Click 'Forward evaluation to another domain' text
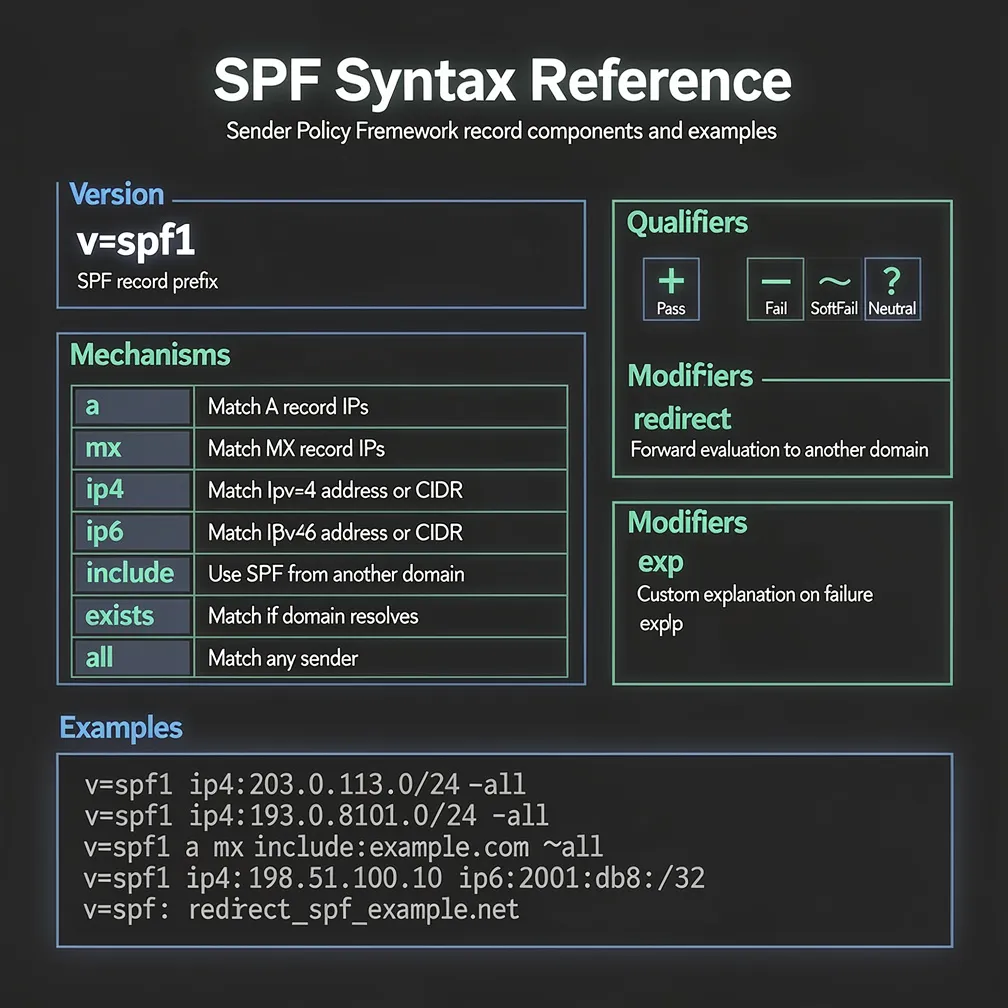 tap(779, 449)
